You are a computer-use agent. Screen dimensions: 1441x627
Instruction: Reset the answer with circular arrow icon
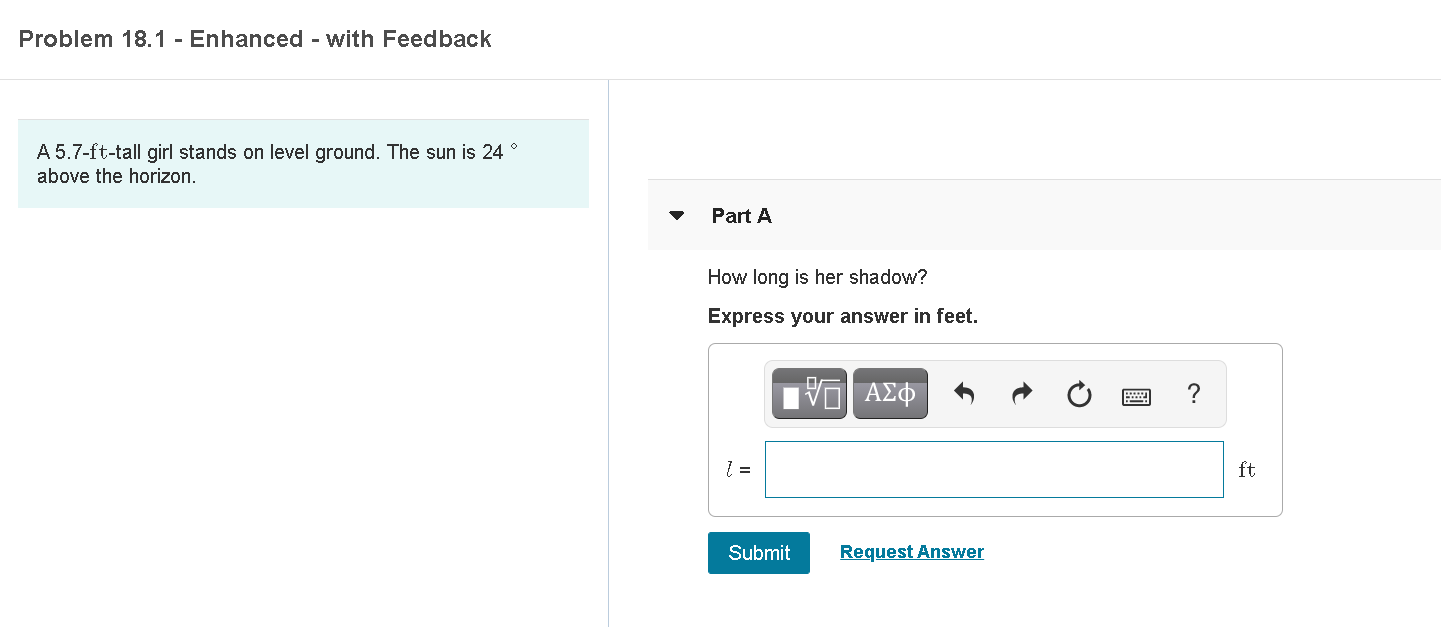[1078, 396]
